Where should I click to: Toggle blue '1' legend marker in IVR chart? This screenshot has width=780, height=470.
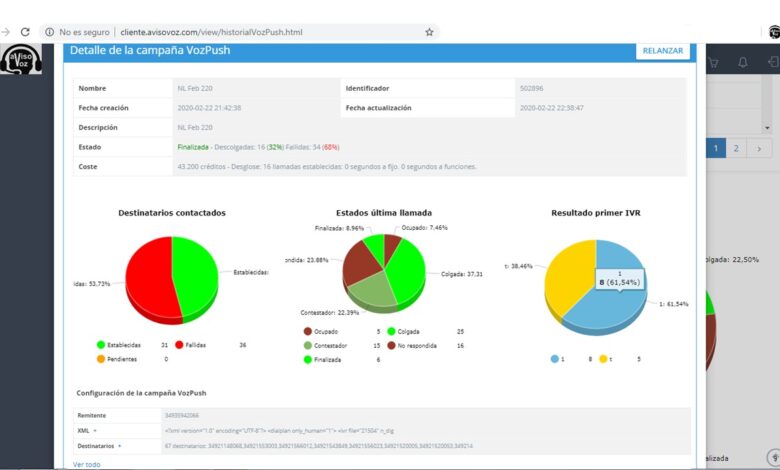coord(555,359)
